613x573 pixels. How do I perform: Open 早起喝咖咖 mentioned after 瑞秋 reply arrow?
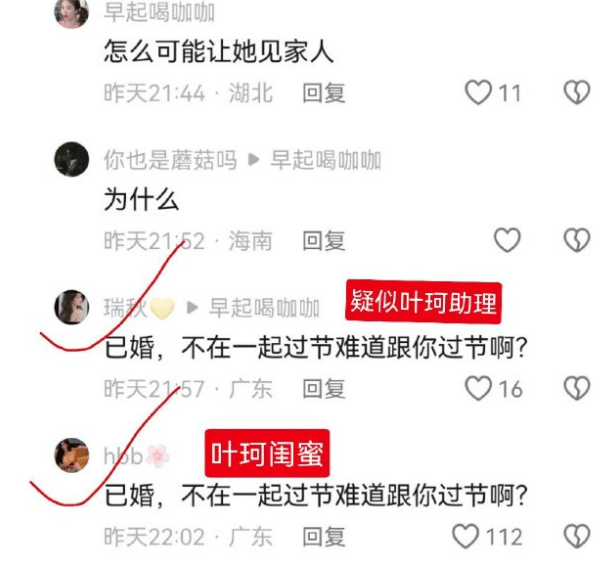(264, 308)
